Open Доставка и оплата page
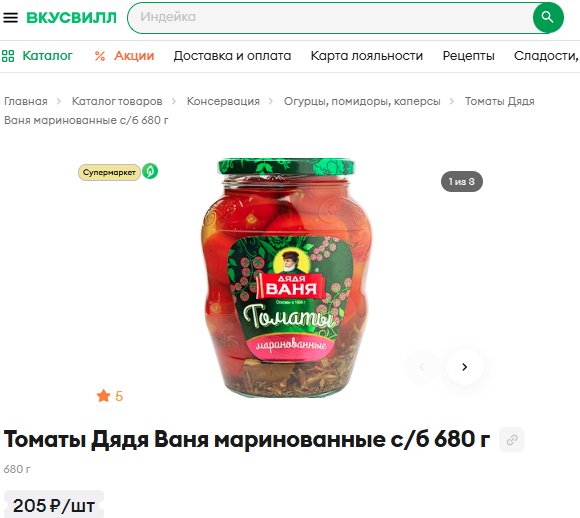The image size is (580, 518). click(x=232, y=56)
